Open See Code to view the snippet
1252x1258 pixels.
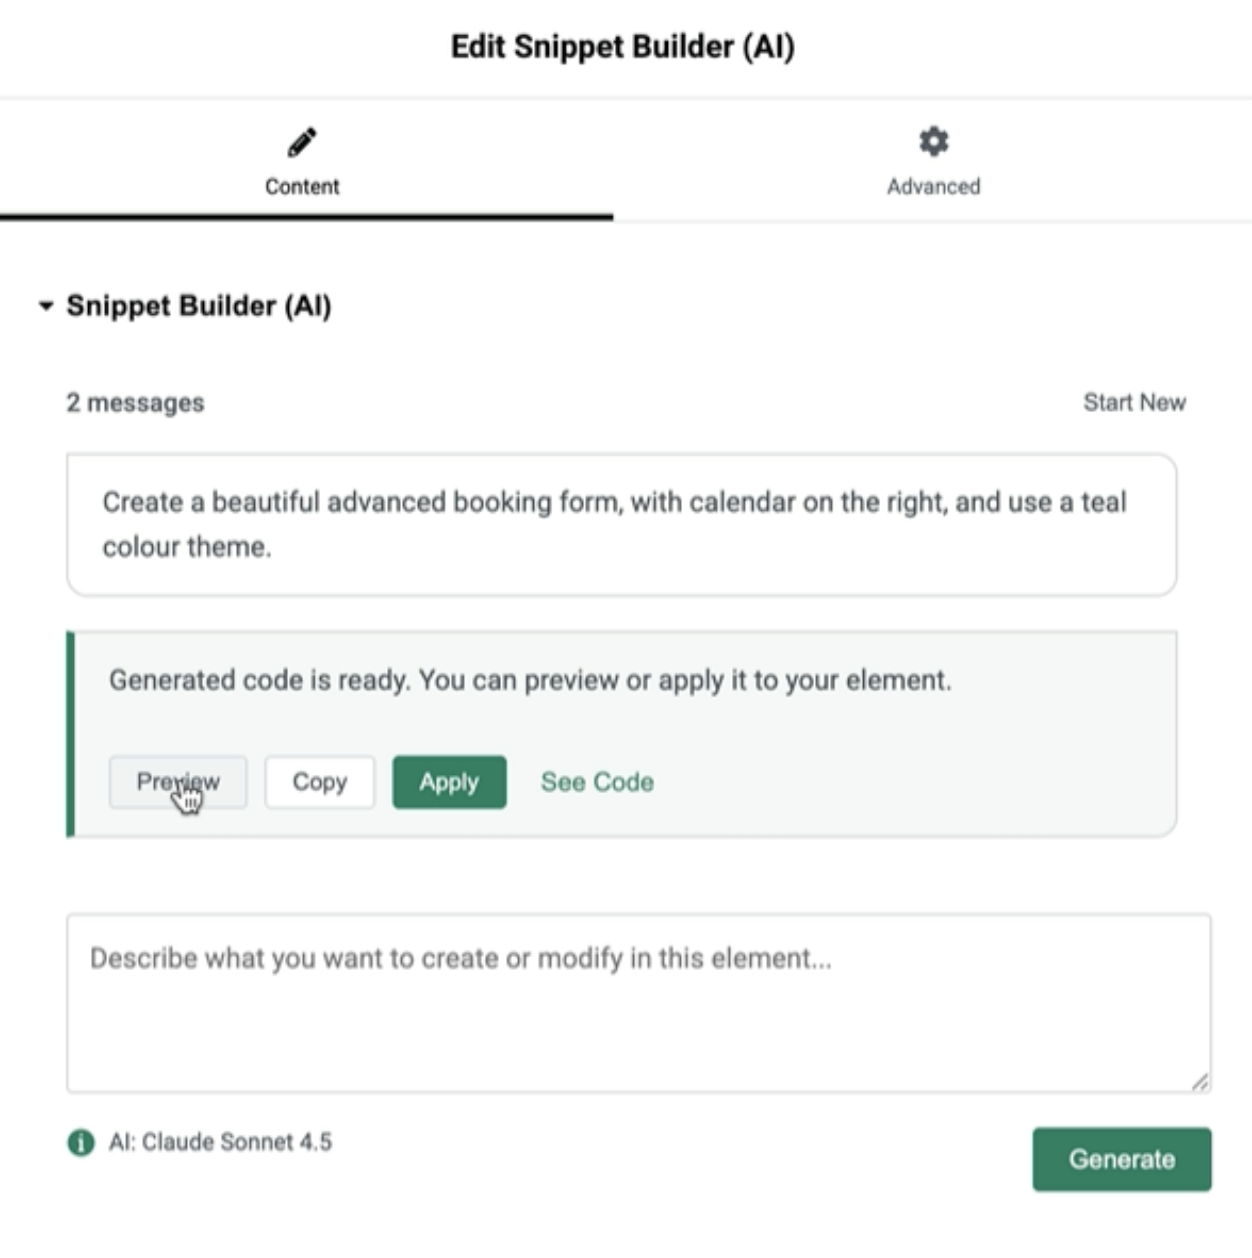point(595,783)
